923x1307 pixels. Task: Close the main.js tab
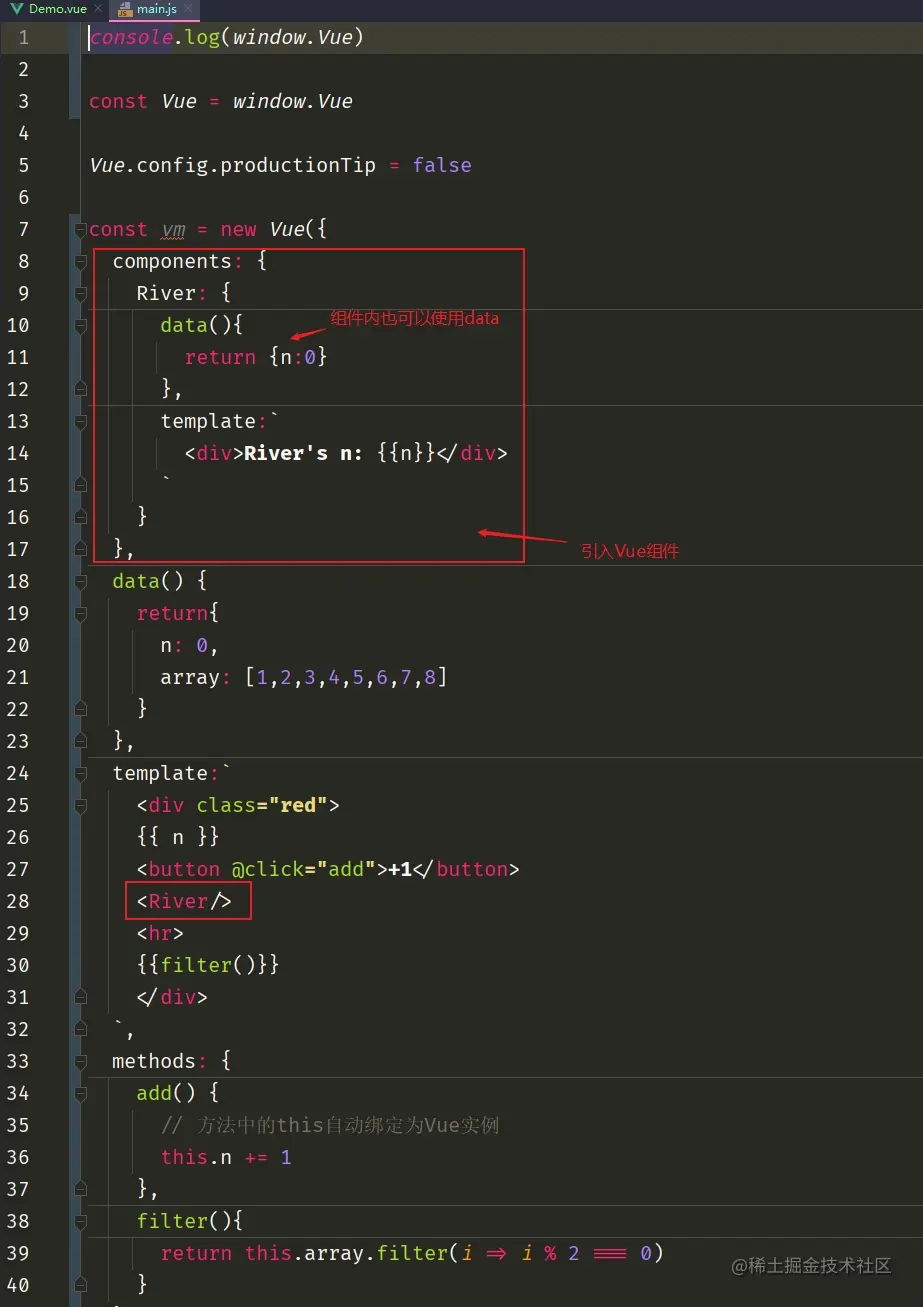pyautogui.click(x=190, y=9)
